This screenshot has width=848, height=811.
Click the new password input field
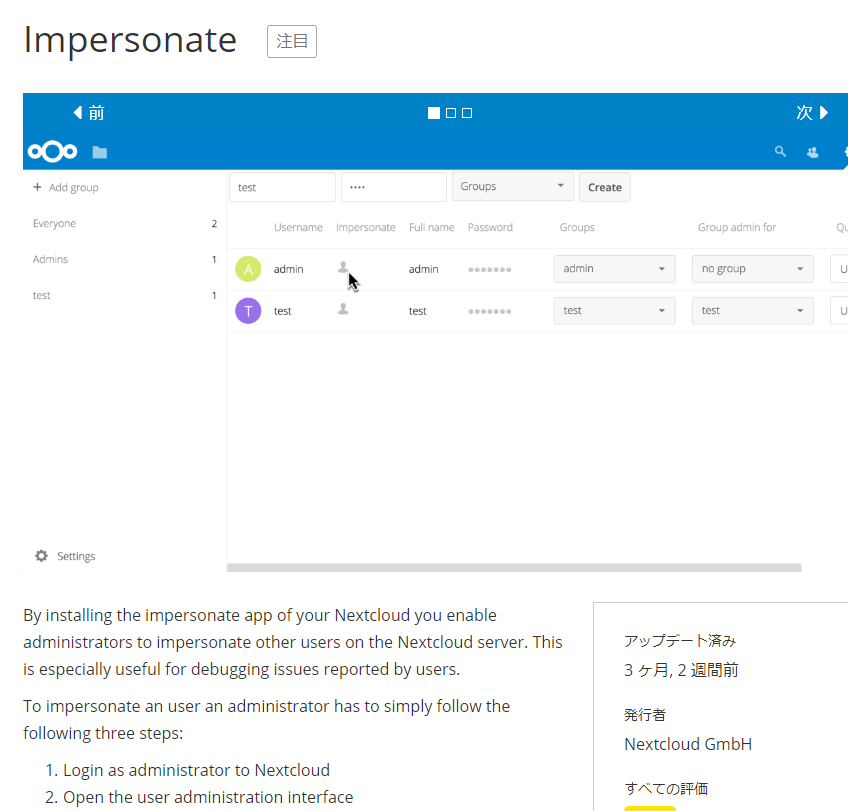(x=394, y=187)
